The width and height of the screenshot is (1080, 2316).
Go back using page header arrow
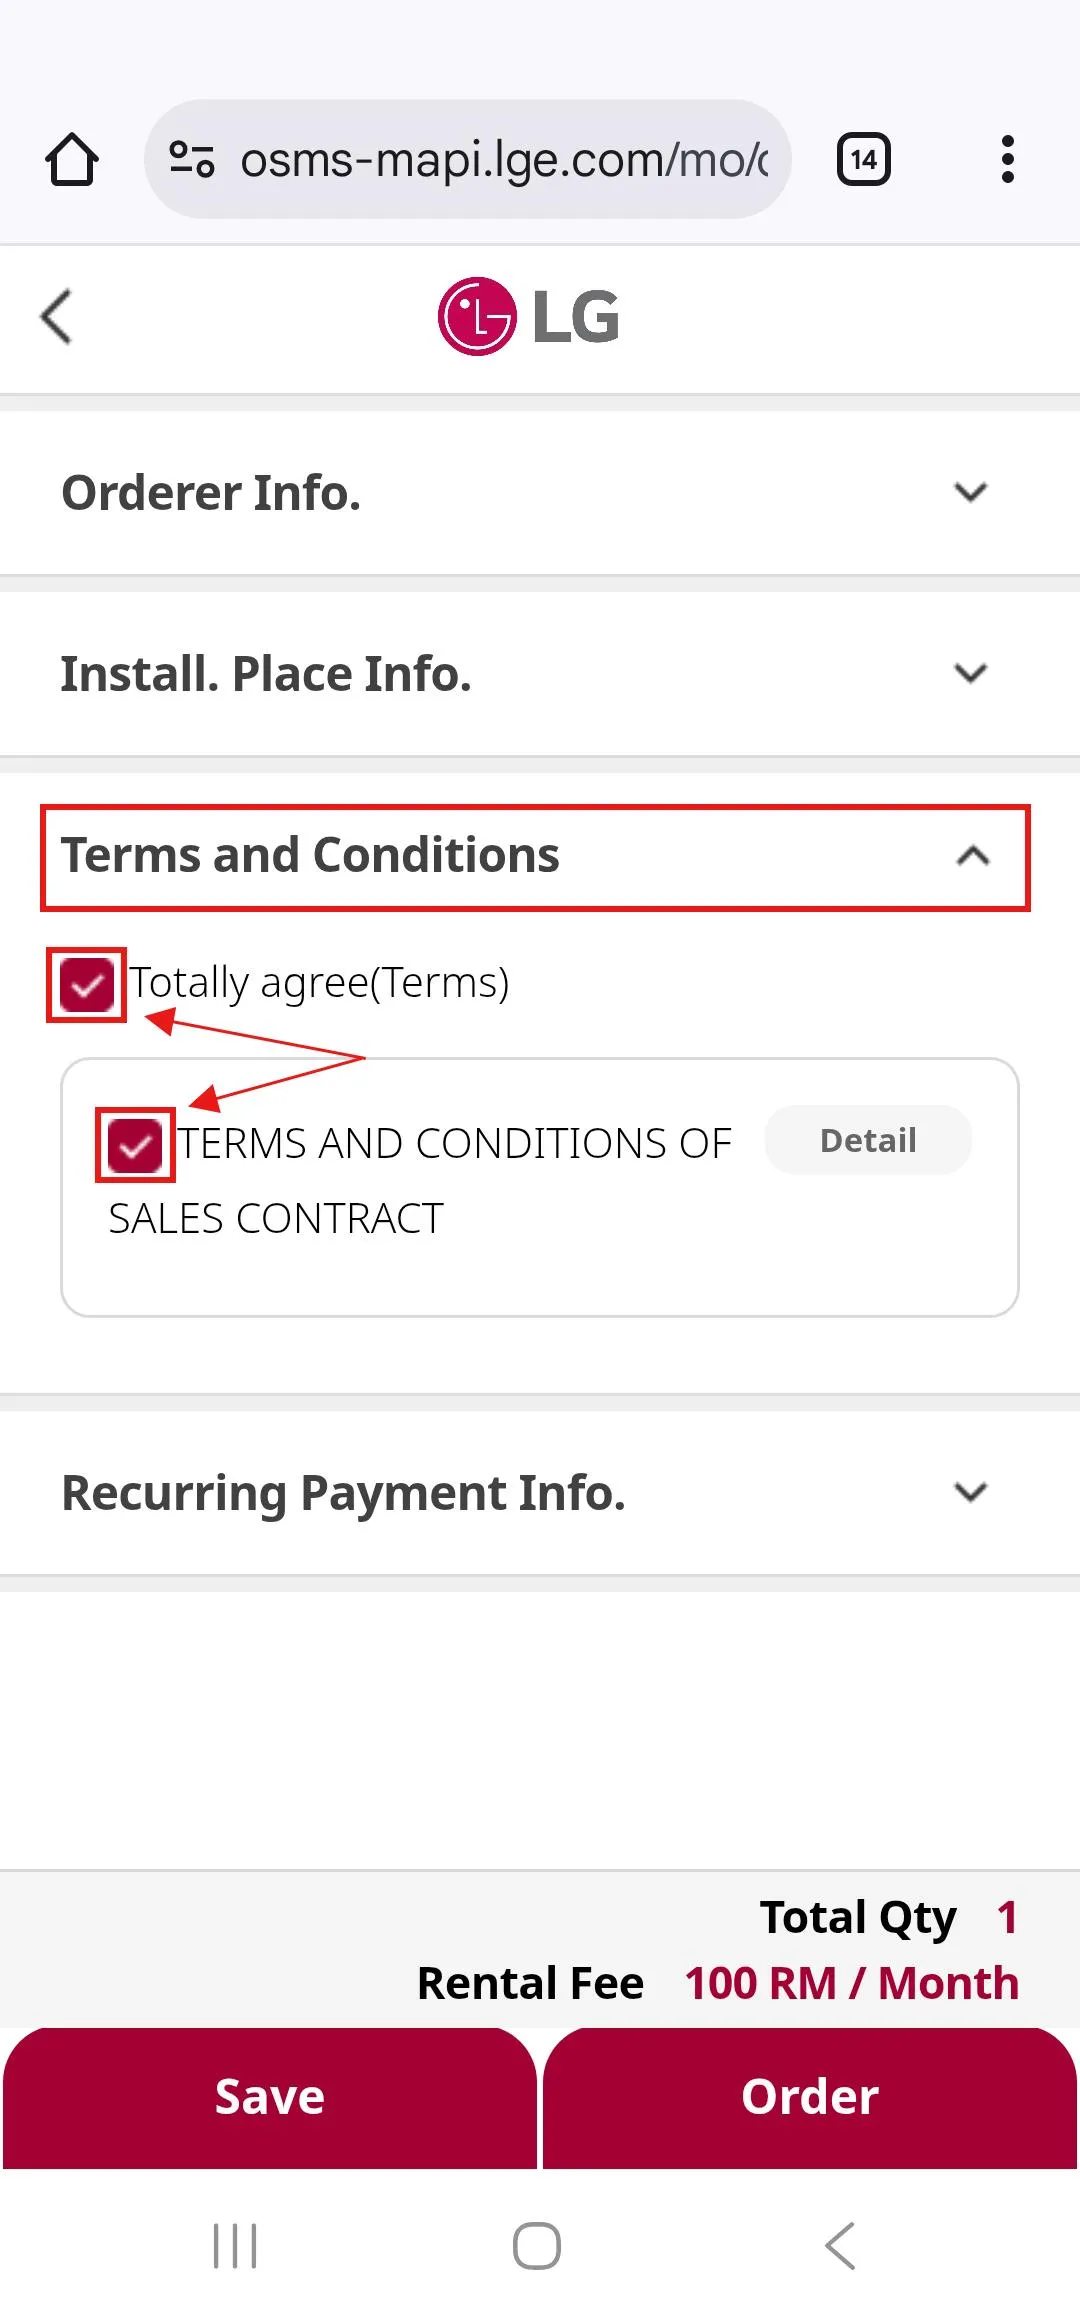tap(57, 317)
